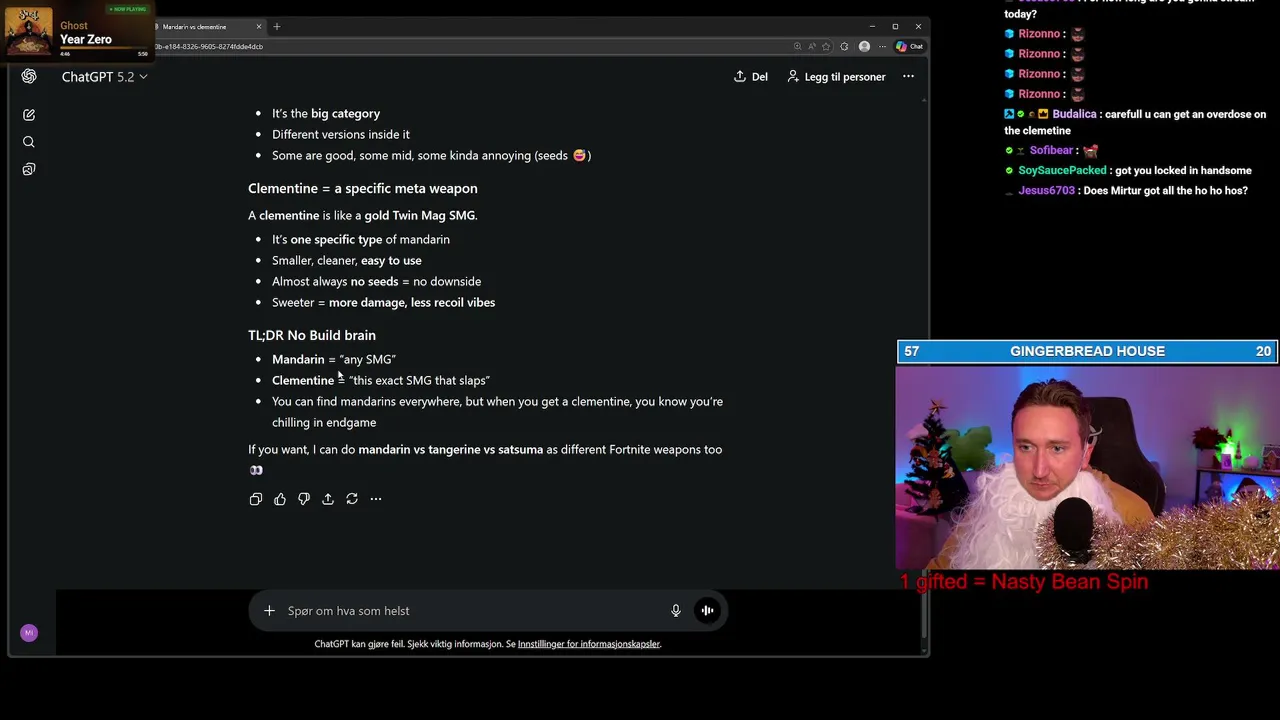Open ChatGPT 5.2 model dropdown
The height and width of the screenshot is (720, 1280).
pyautogui.click(x=104, y=77)
